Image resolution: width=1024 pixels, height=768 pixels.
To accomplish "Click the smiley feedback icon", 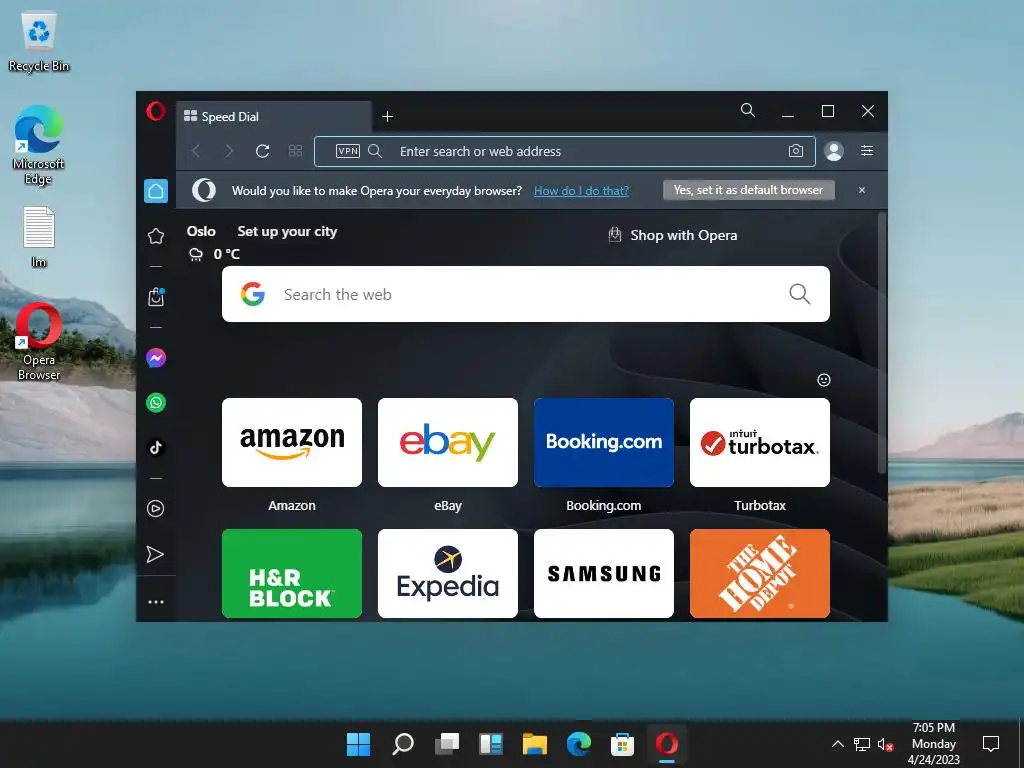I will pos(824,380).
